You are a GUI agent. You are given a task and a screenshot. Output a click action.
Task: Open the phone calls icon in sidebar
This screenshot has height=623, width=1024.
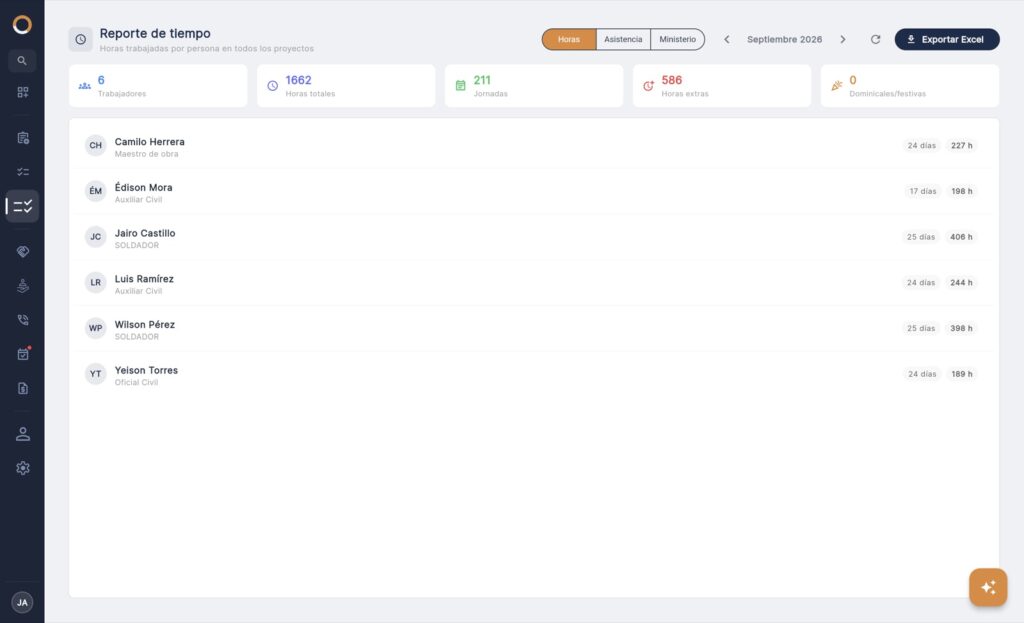pos(22,319)
